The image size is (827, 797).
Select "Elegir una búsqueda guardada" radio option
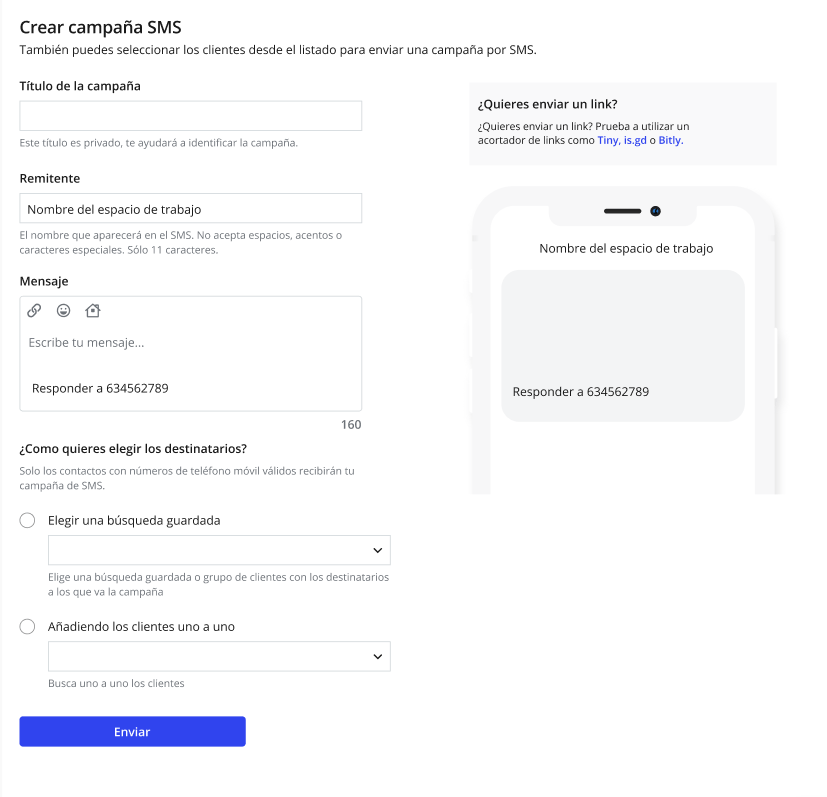click(x=28, y=520)
